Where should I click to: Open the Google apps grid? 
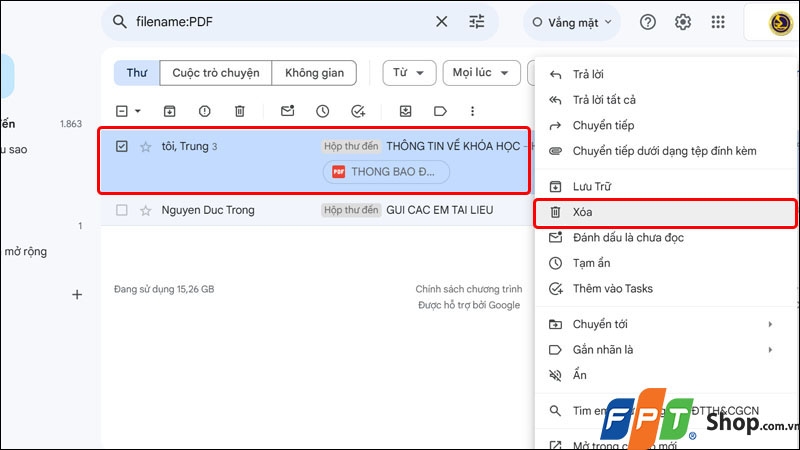click(x=718, y=22)
